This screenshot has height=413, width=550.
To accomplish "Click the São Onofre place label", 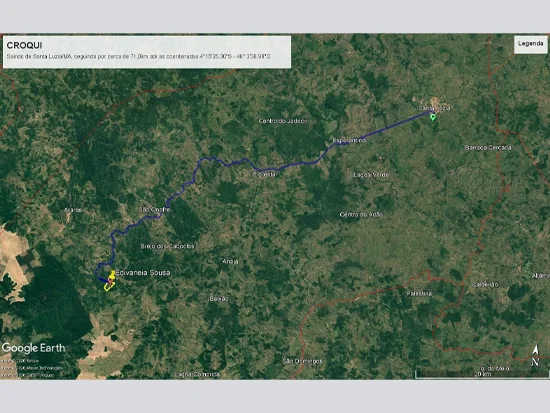I will click(x=154, y=209).
